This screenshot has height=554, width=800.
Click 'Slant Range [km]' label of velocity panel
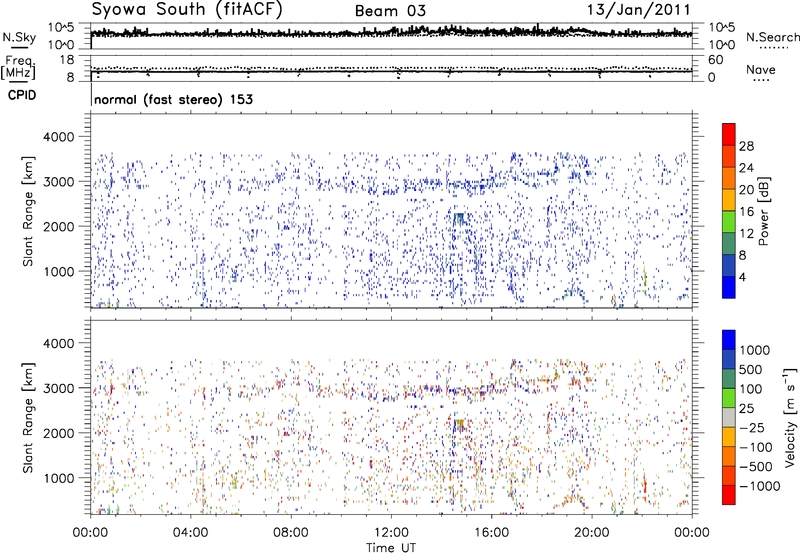pyautogui.click(x=28, y=417)
